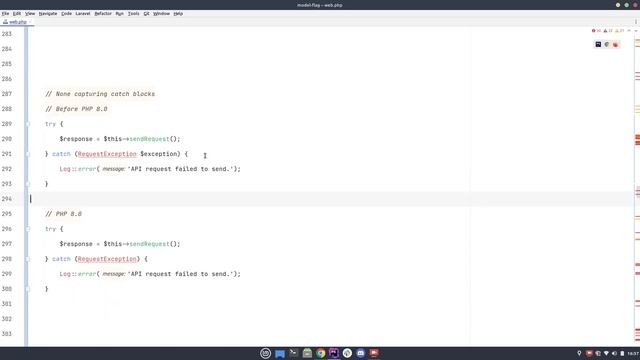
Task: Click sendRequest call on line 290
Action: click(x=149, y=139)
